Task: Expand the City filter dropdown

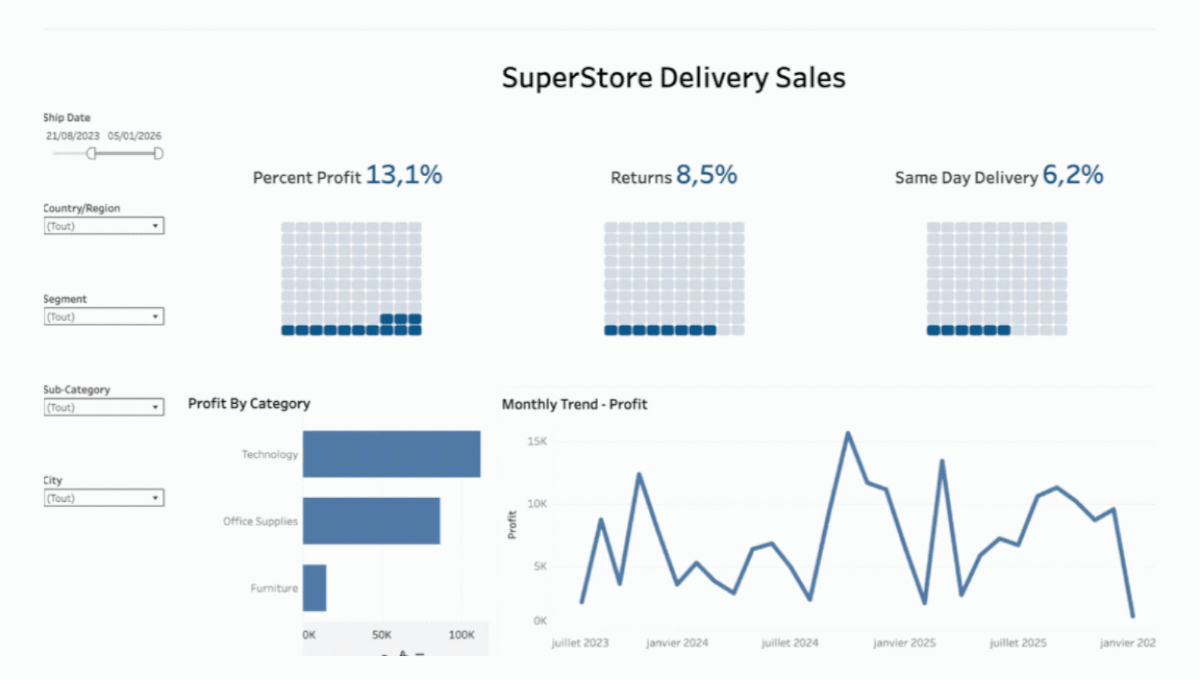Action: click(x=104, y=498)
